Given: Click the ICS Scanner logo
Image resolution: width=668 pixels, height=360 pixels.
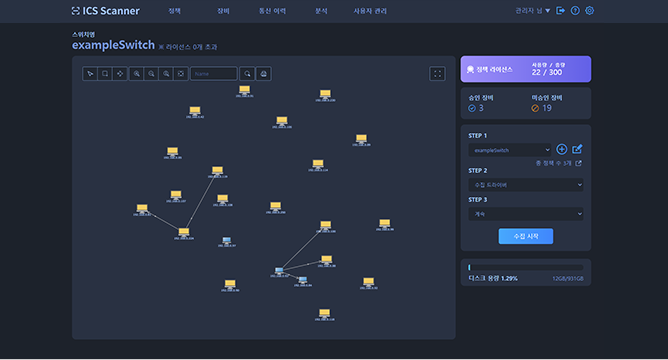Looking at the screenshot, I should coord(106,11).
